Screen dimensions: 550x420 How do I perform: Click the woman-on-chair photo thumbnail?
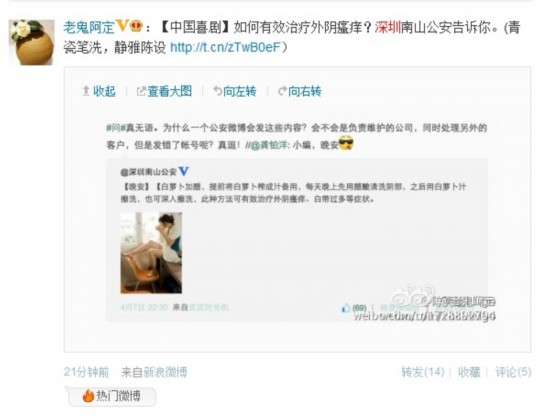[151, 253]
